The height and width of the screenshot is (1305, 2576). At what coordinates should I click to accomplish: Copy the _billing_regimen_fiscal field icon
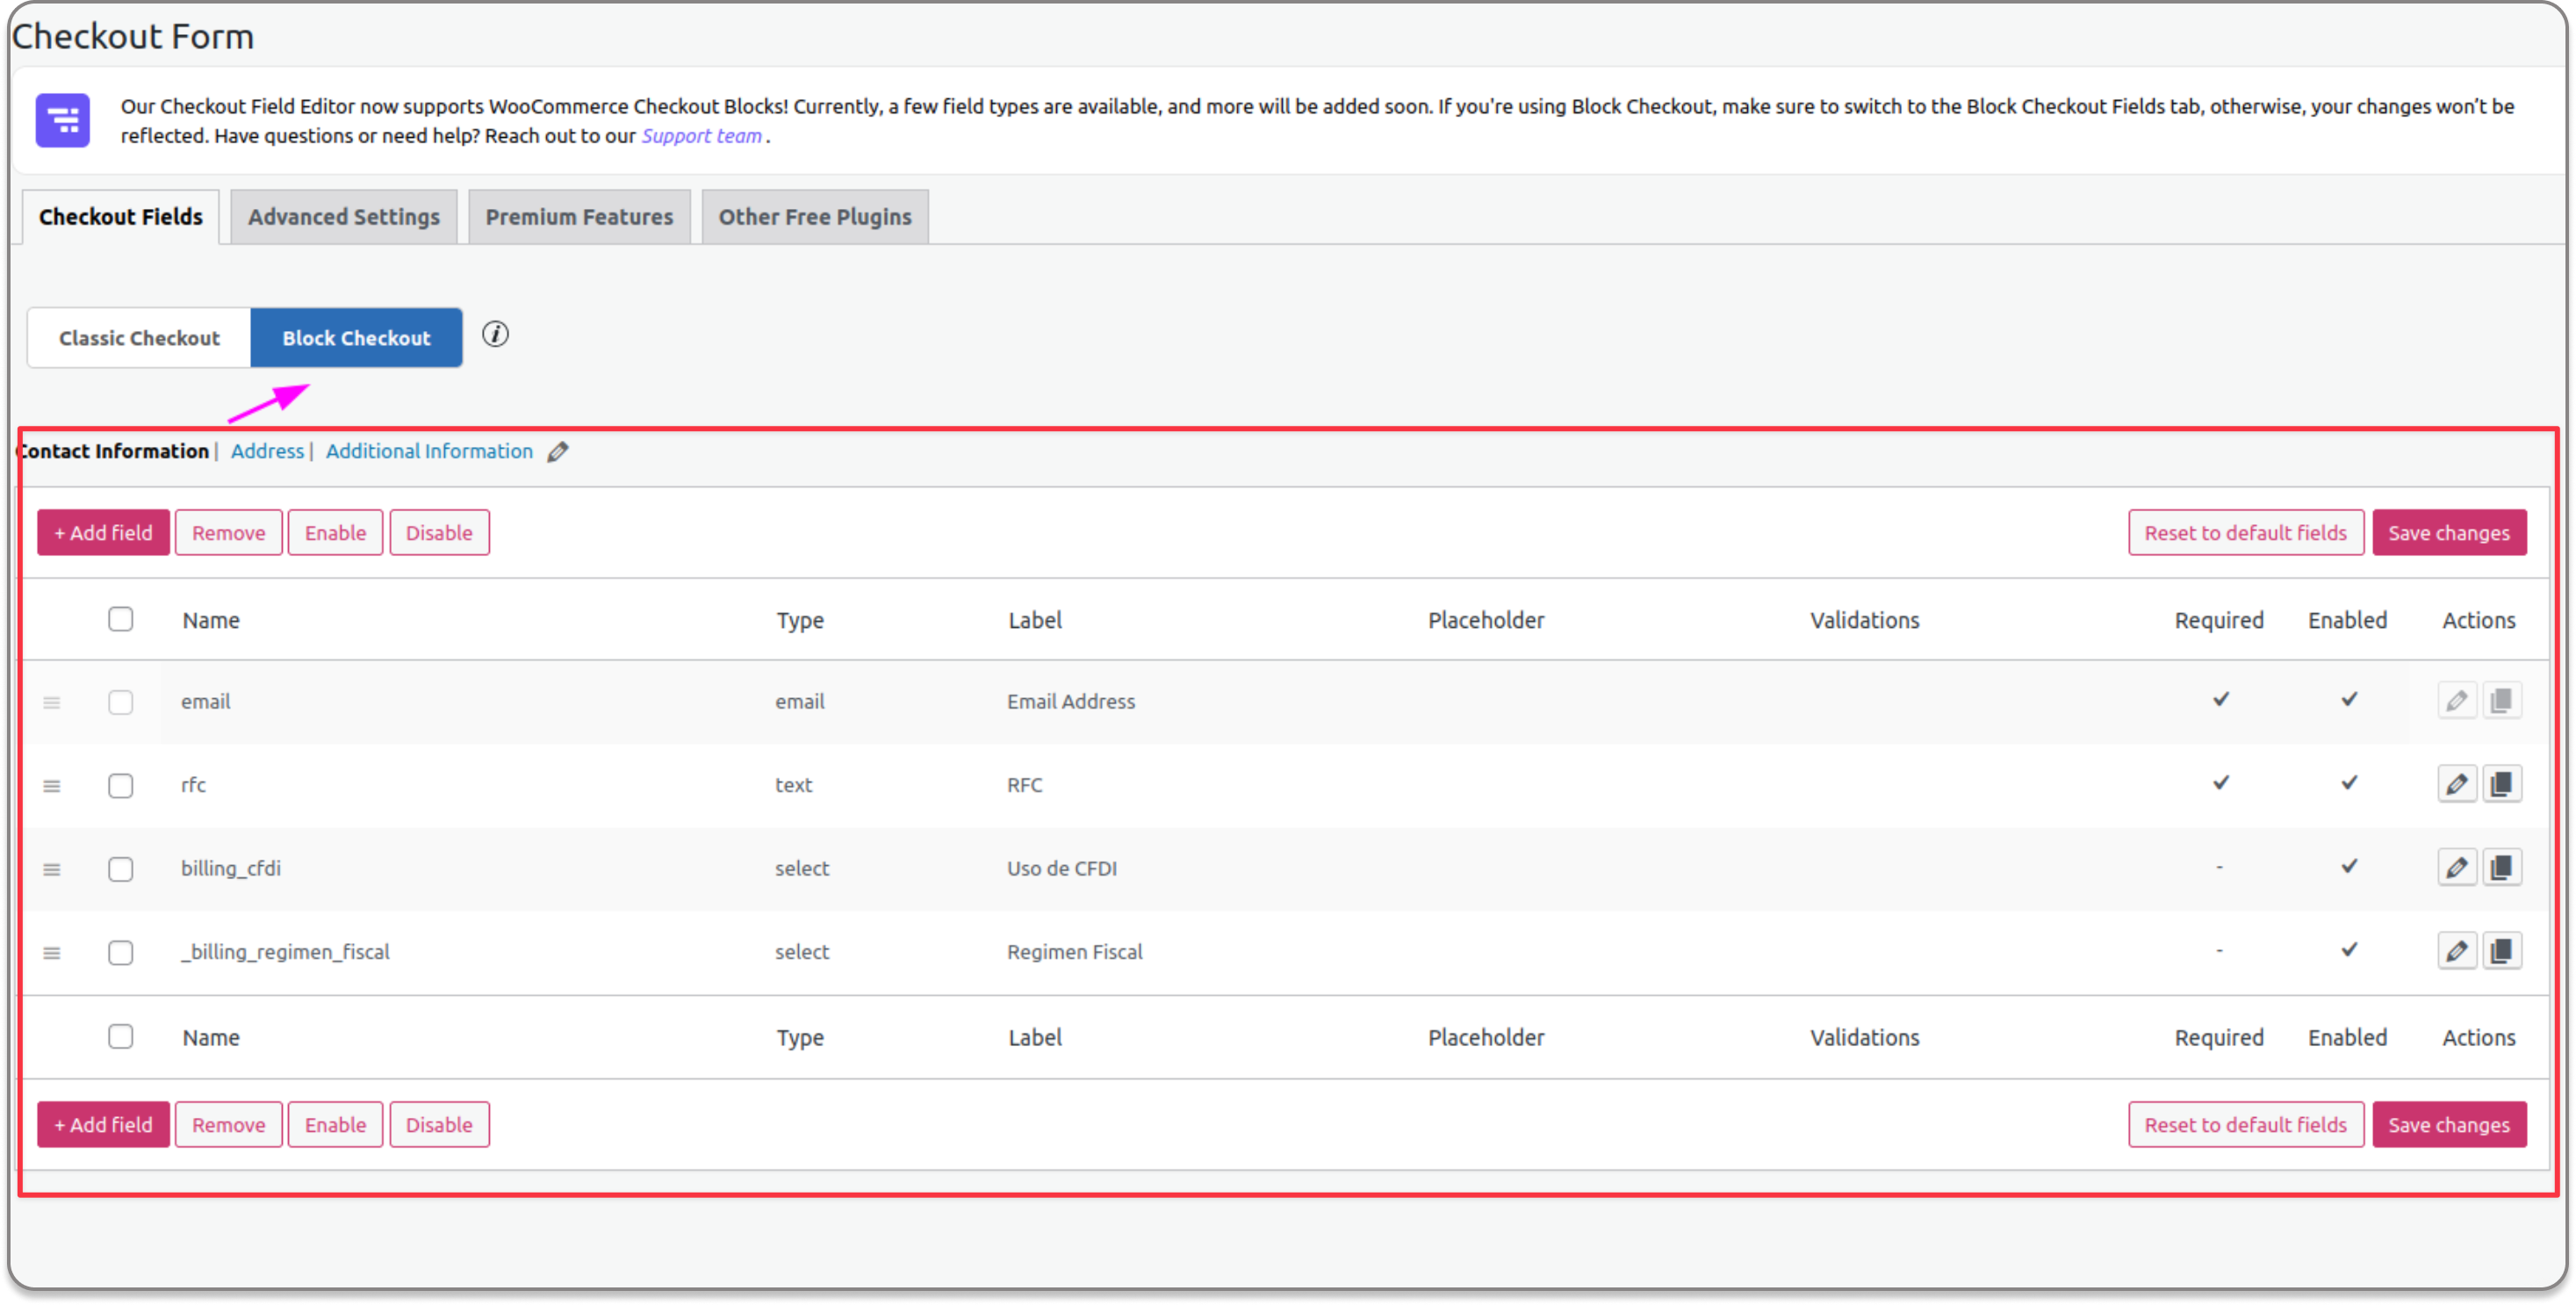point(2501,951)
